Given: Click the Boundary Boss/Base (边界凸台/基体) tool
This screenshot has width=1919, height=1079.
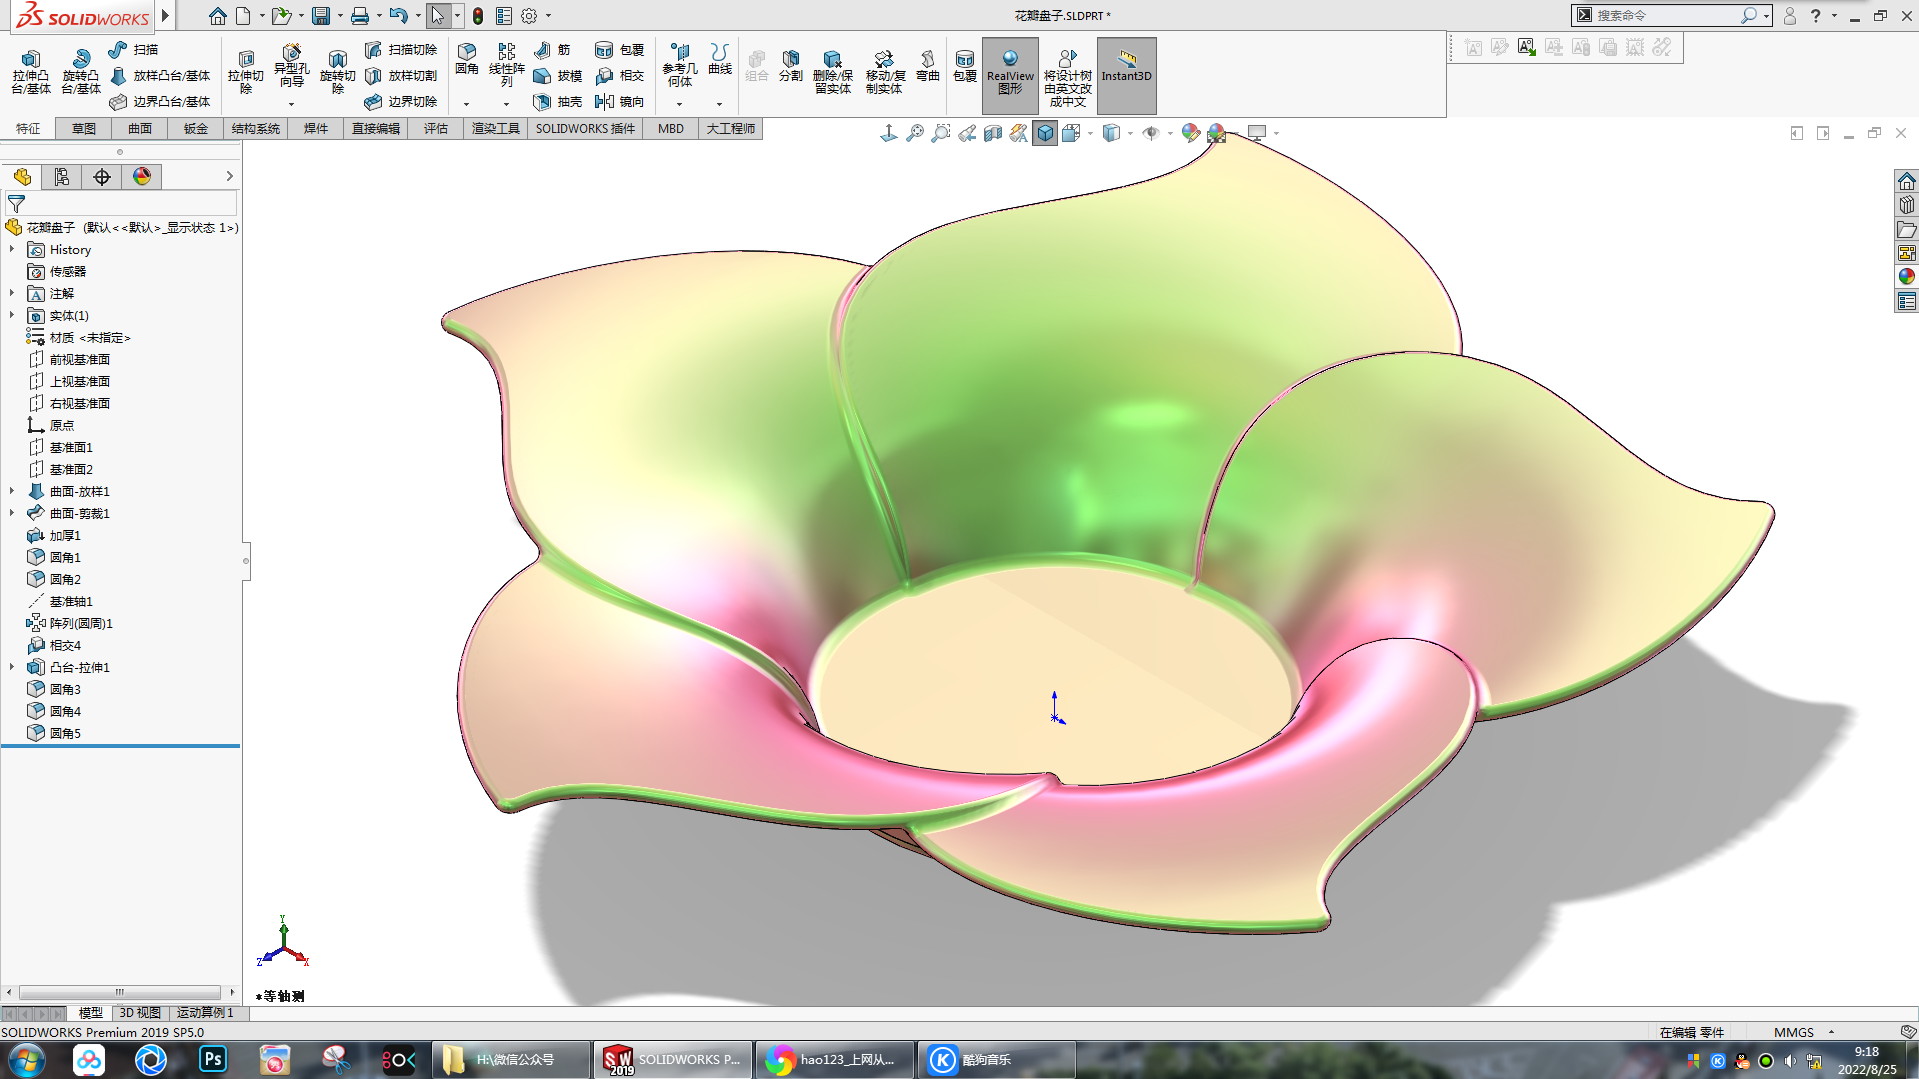Looking at the screenshot, I should (160, 101).
